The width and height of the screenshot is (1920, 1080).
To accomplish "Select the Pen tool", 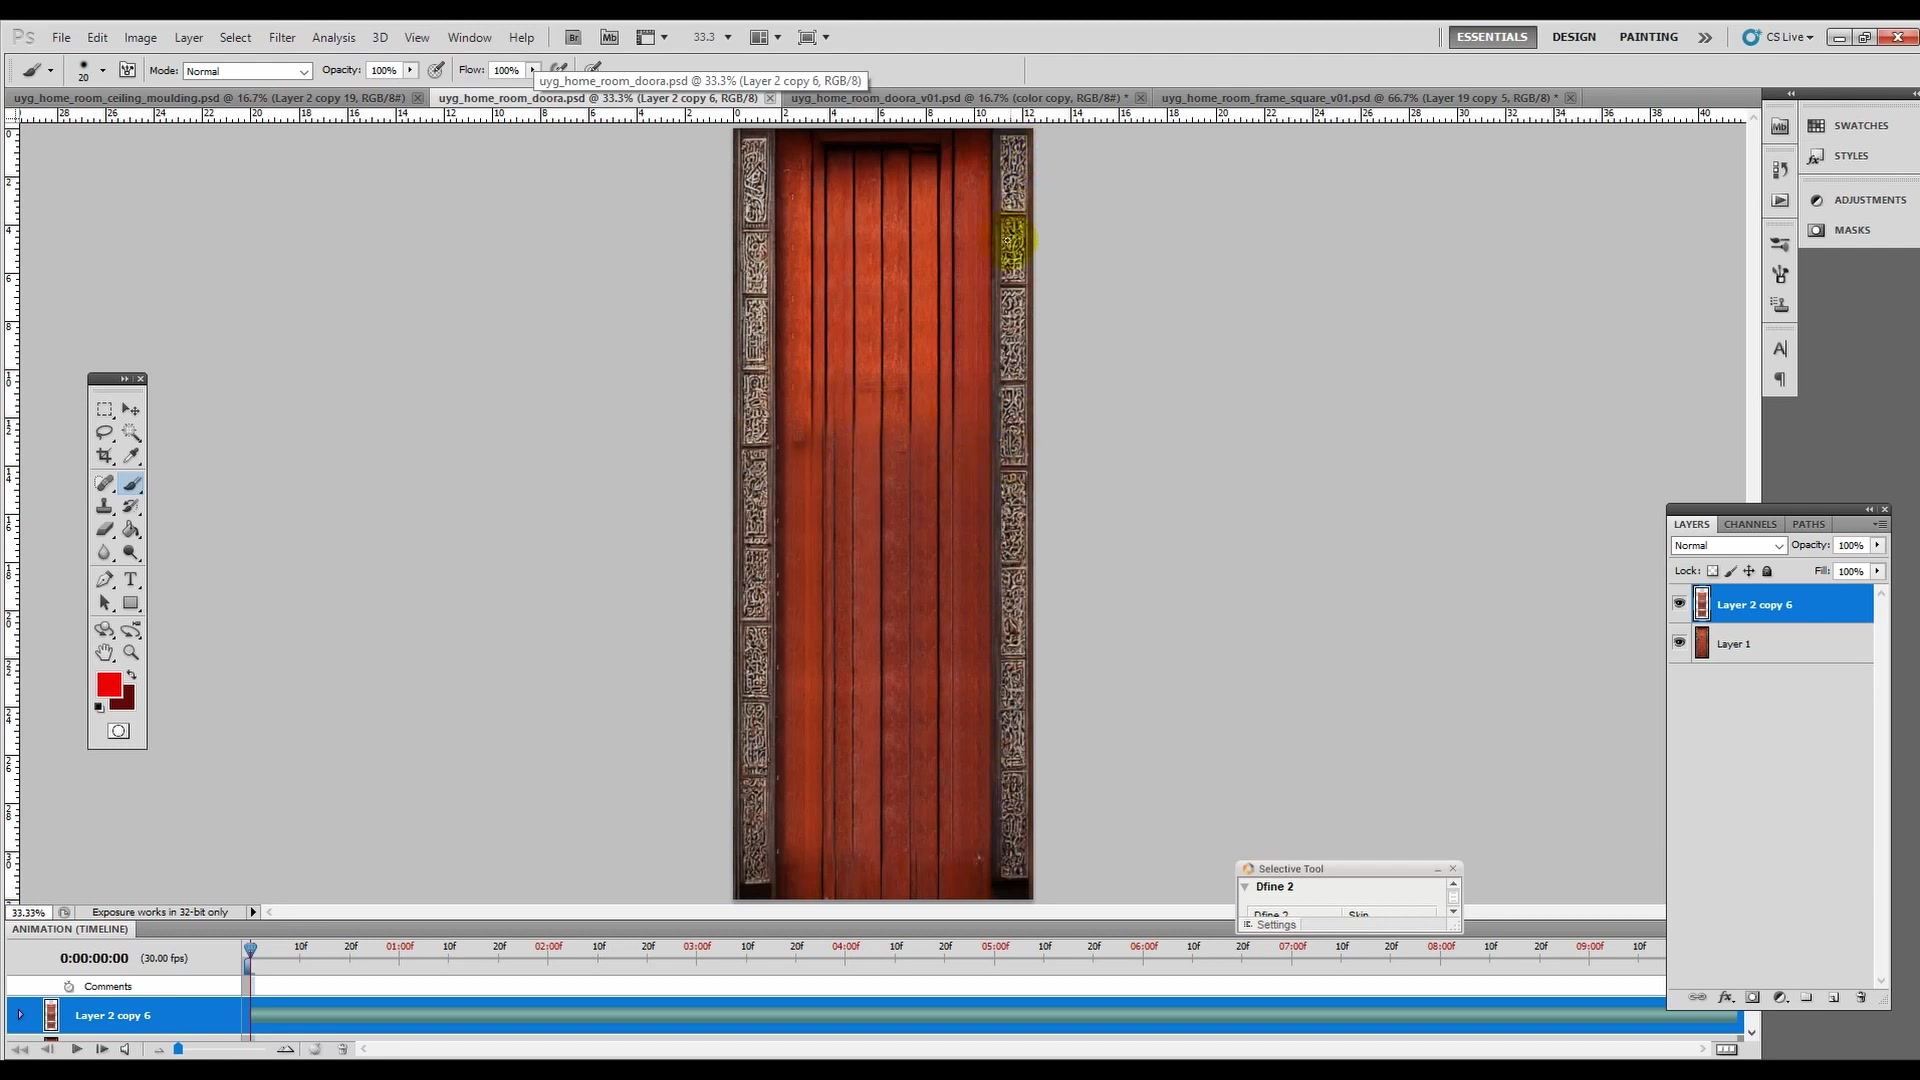I will pyautogui.click(x=104, y=579).
